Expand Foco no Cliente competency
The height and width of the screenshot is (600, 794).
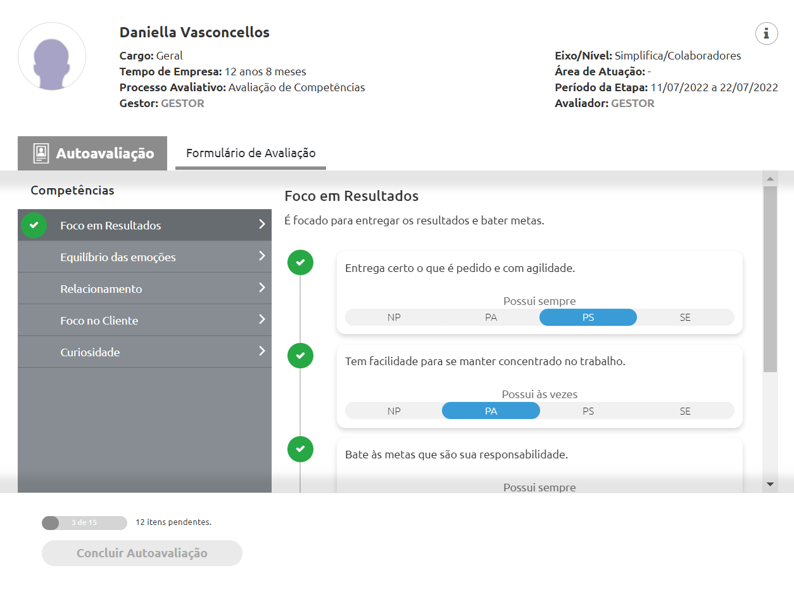click(262, 320)
